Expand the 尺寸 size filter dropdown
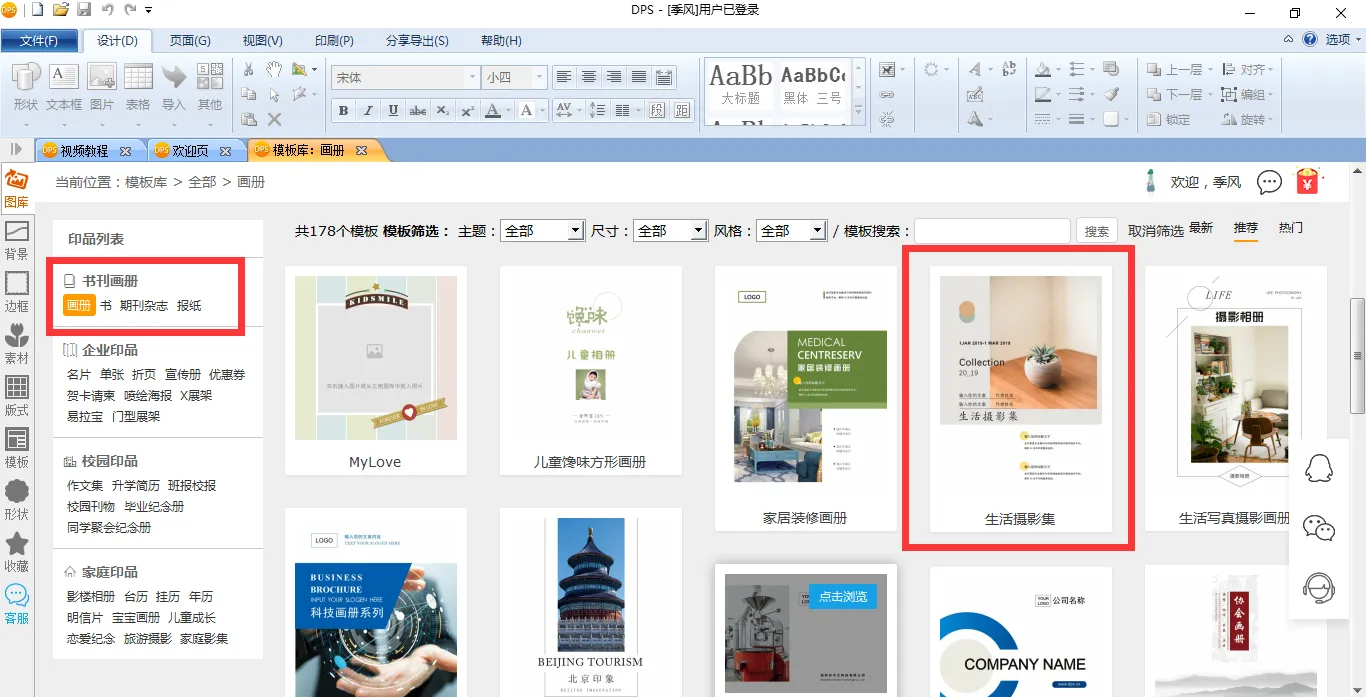The height and width of the screenshot is (697, 1366). pyautogui.click(x=699, y=231)
